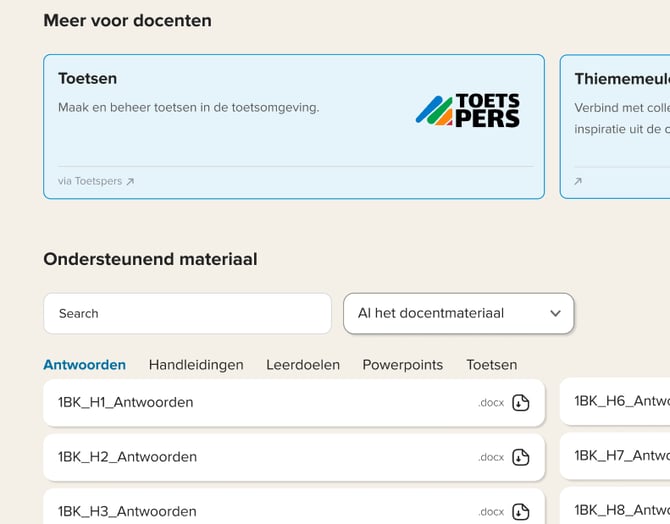Open 1BK_H7_Antwoorden file row
The height and width of the screenshot is (524, 670).
(615, 456)
